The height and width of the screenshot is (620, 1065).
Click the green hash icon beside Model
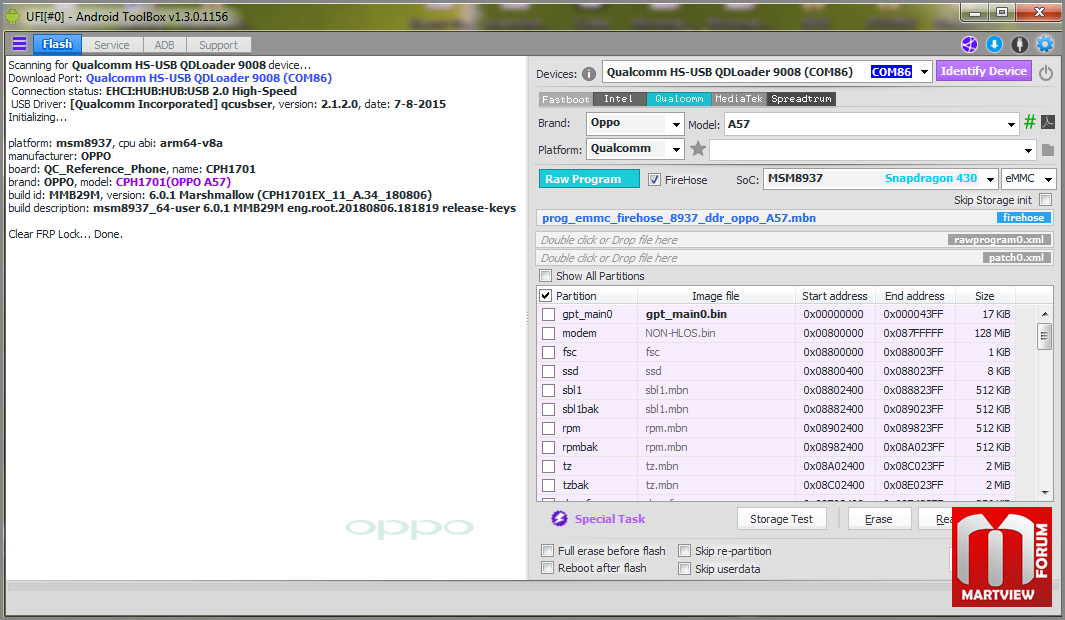[x=1030, y=122]
